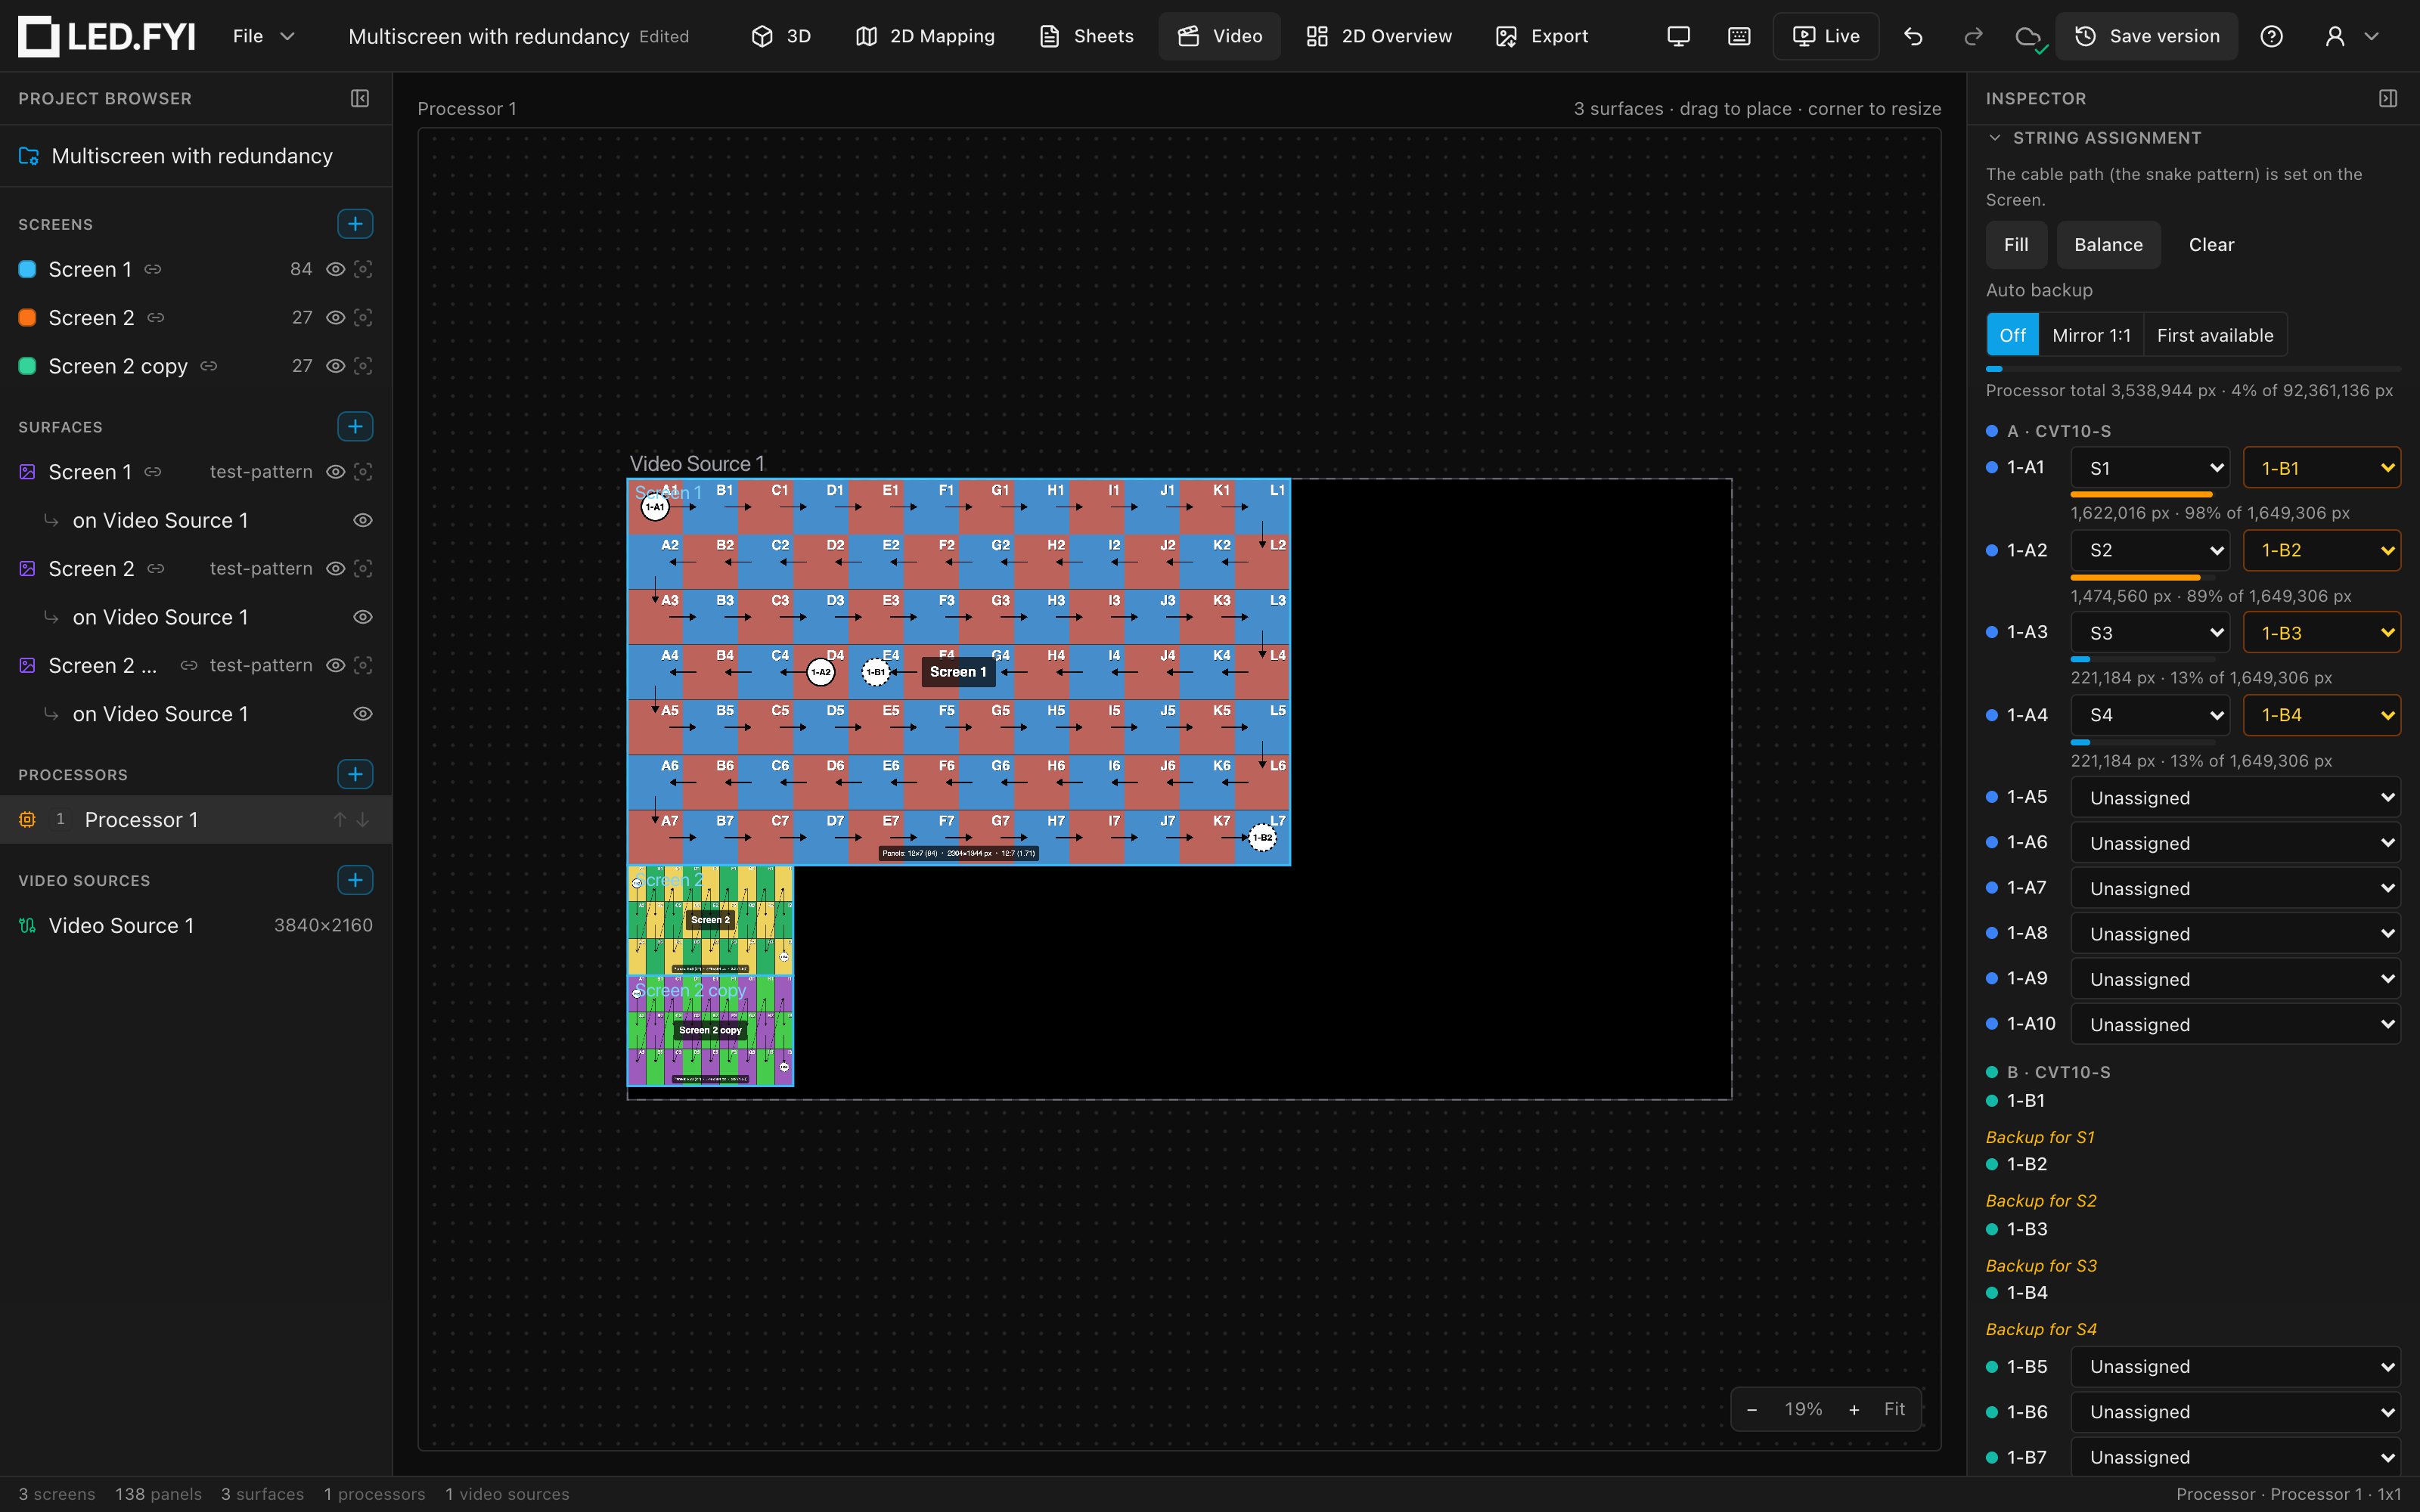Open the File menu dropdown
The width and height of the screenshot is (2420, 1512).
click(x=263, y=36)
